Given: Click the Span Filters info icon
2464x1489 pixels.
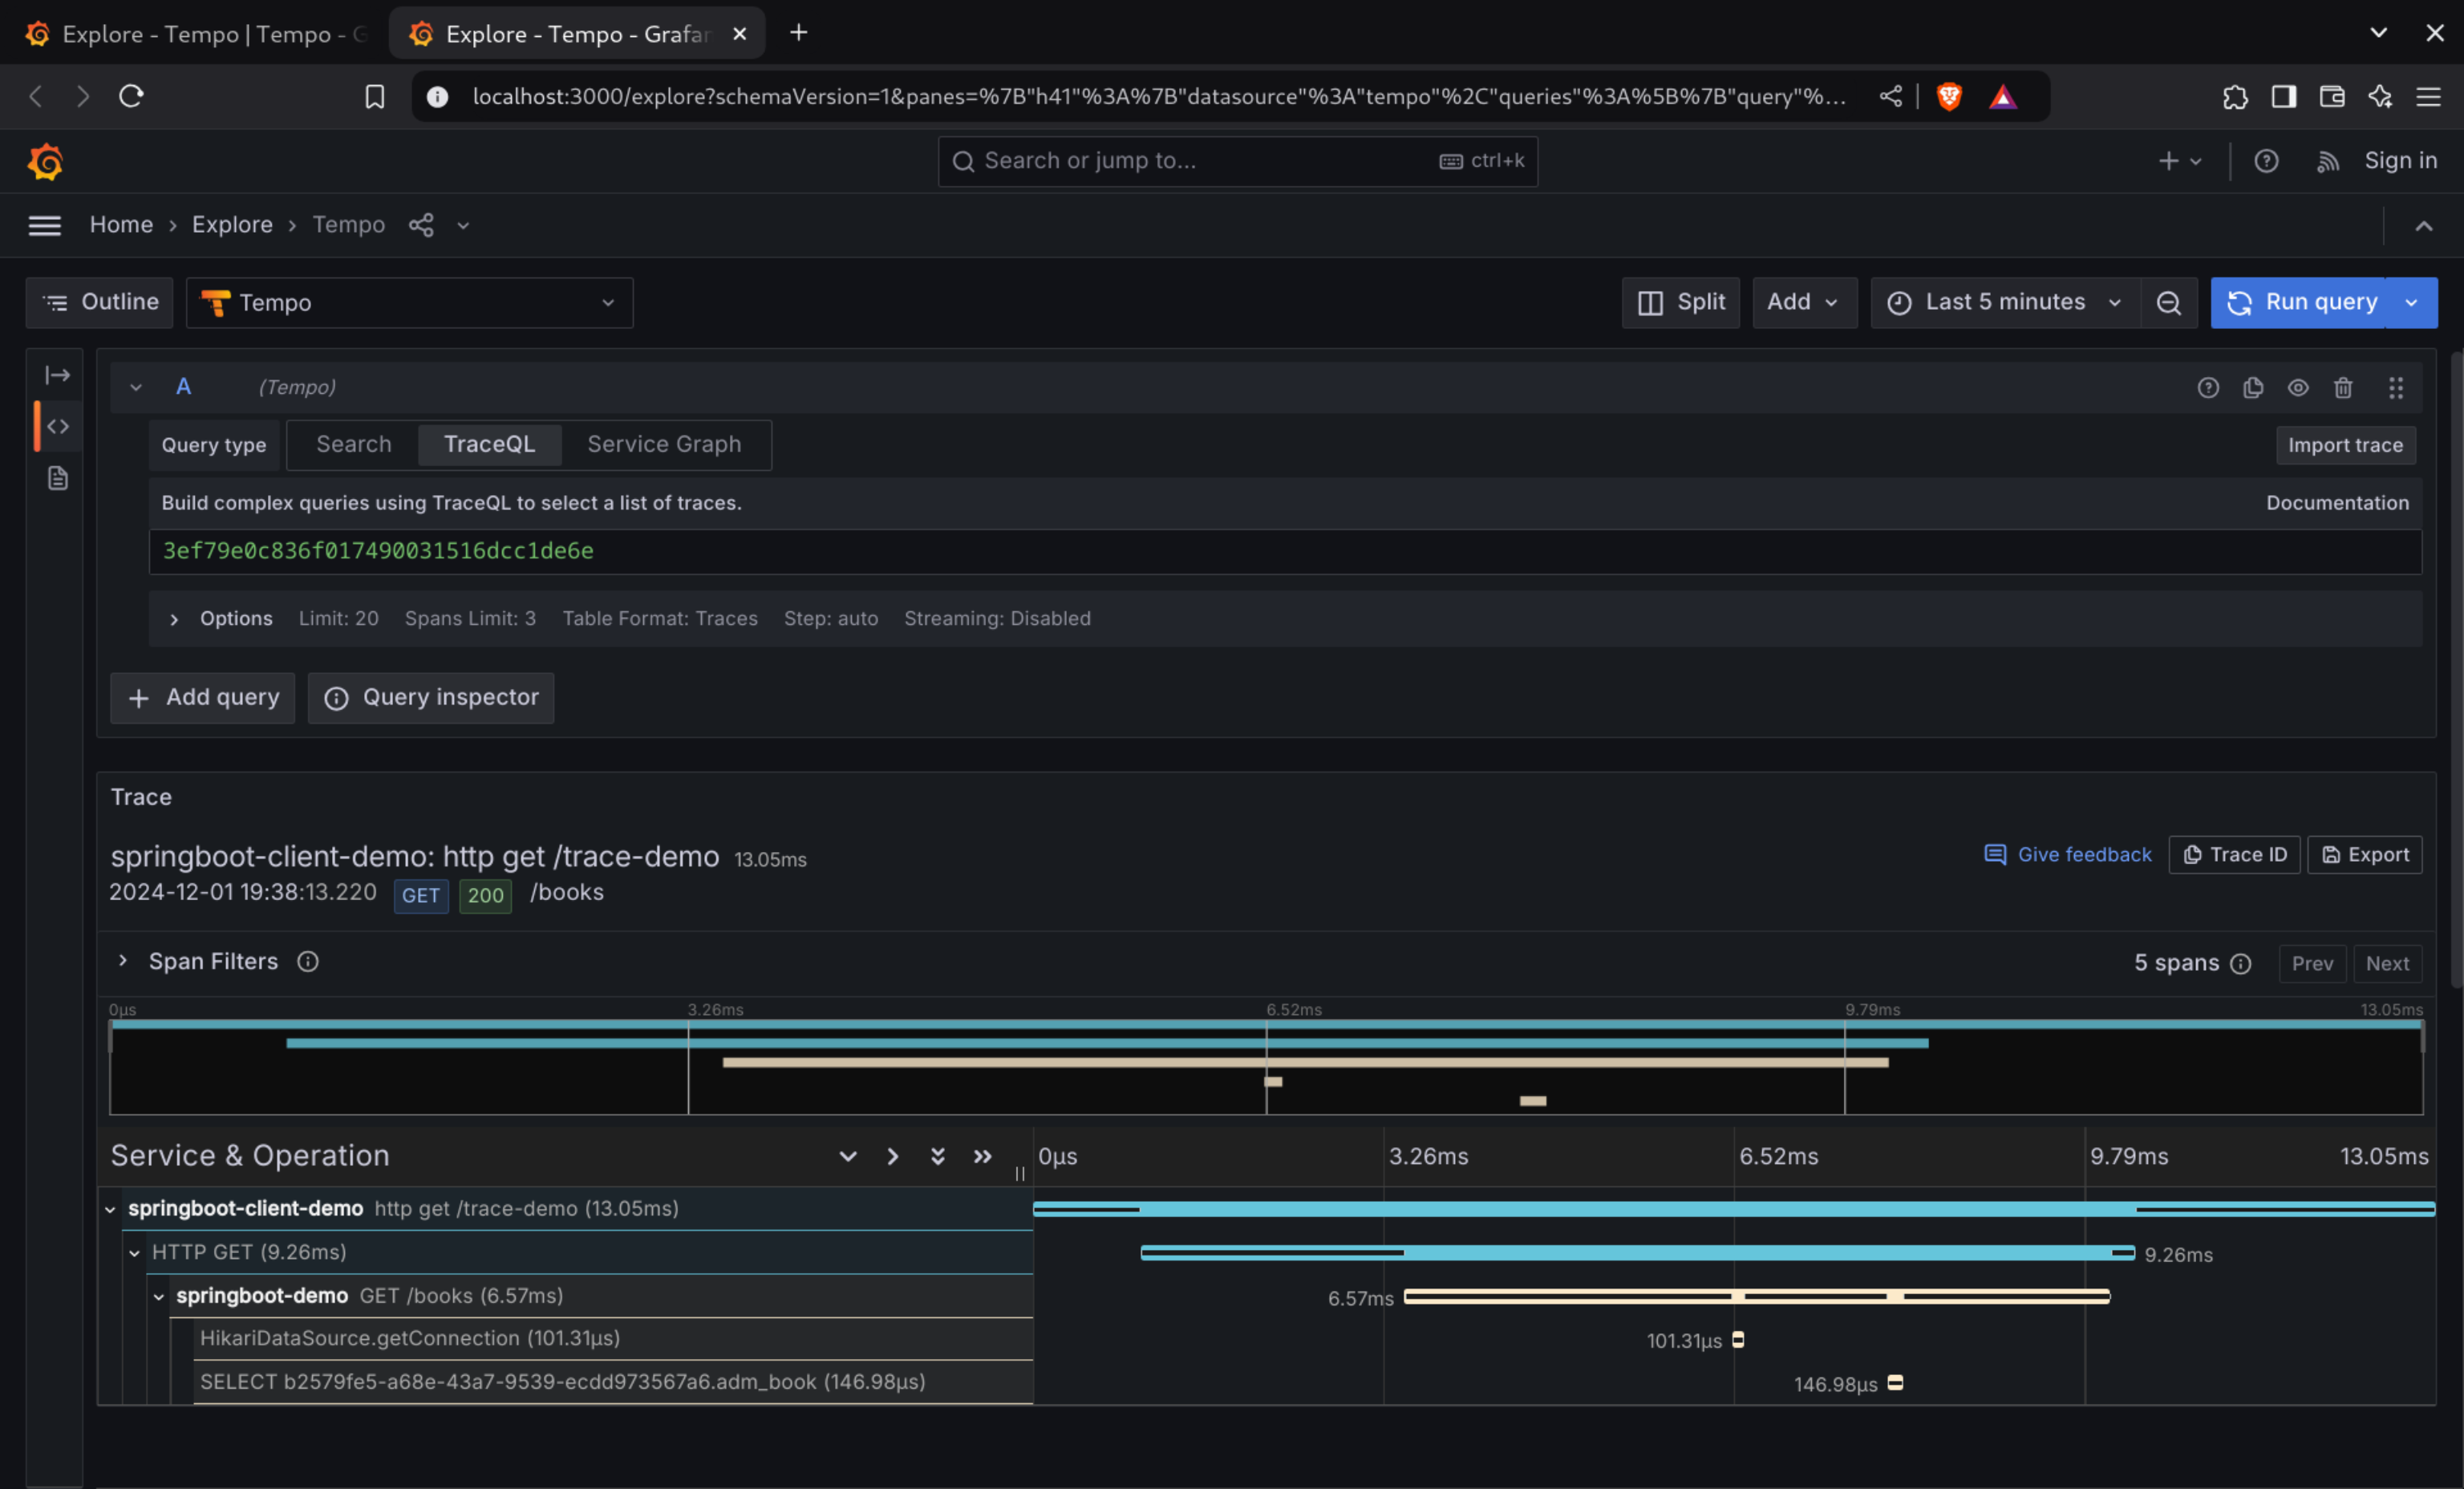Looking at the screenshot, I should [x=308, y=961].
